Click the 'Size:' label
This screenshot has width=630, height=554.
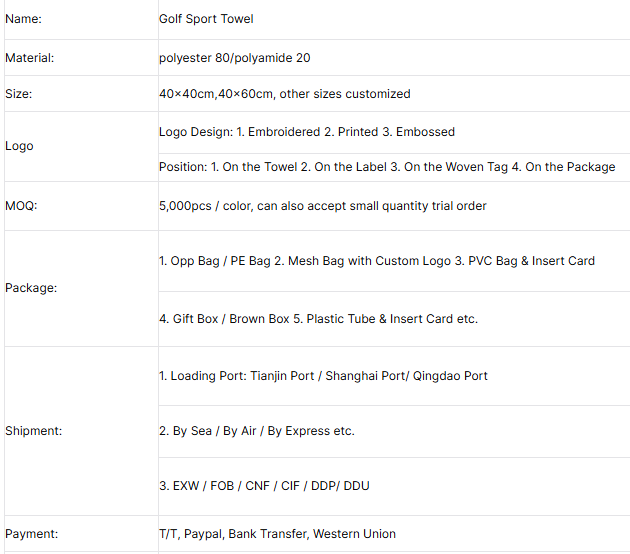[x=19, y=94]
